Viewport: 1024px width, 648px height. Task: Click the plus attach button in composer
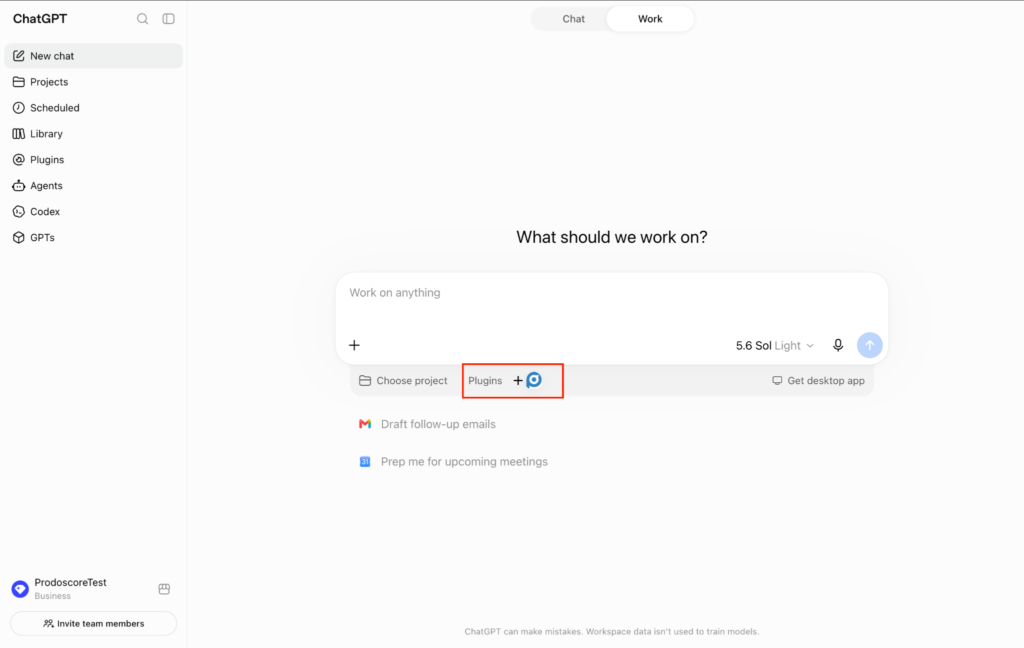(x=354, y=345)
